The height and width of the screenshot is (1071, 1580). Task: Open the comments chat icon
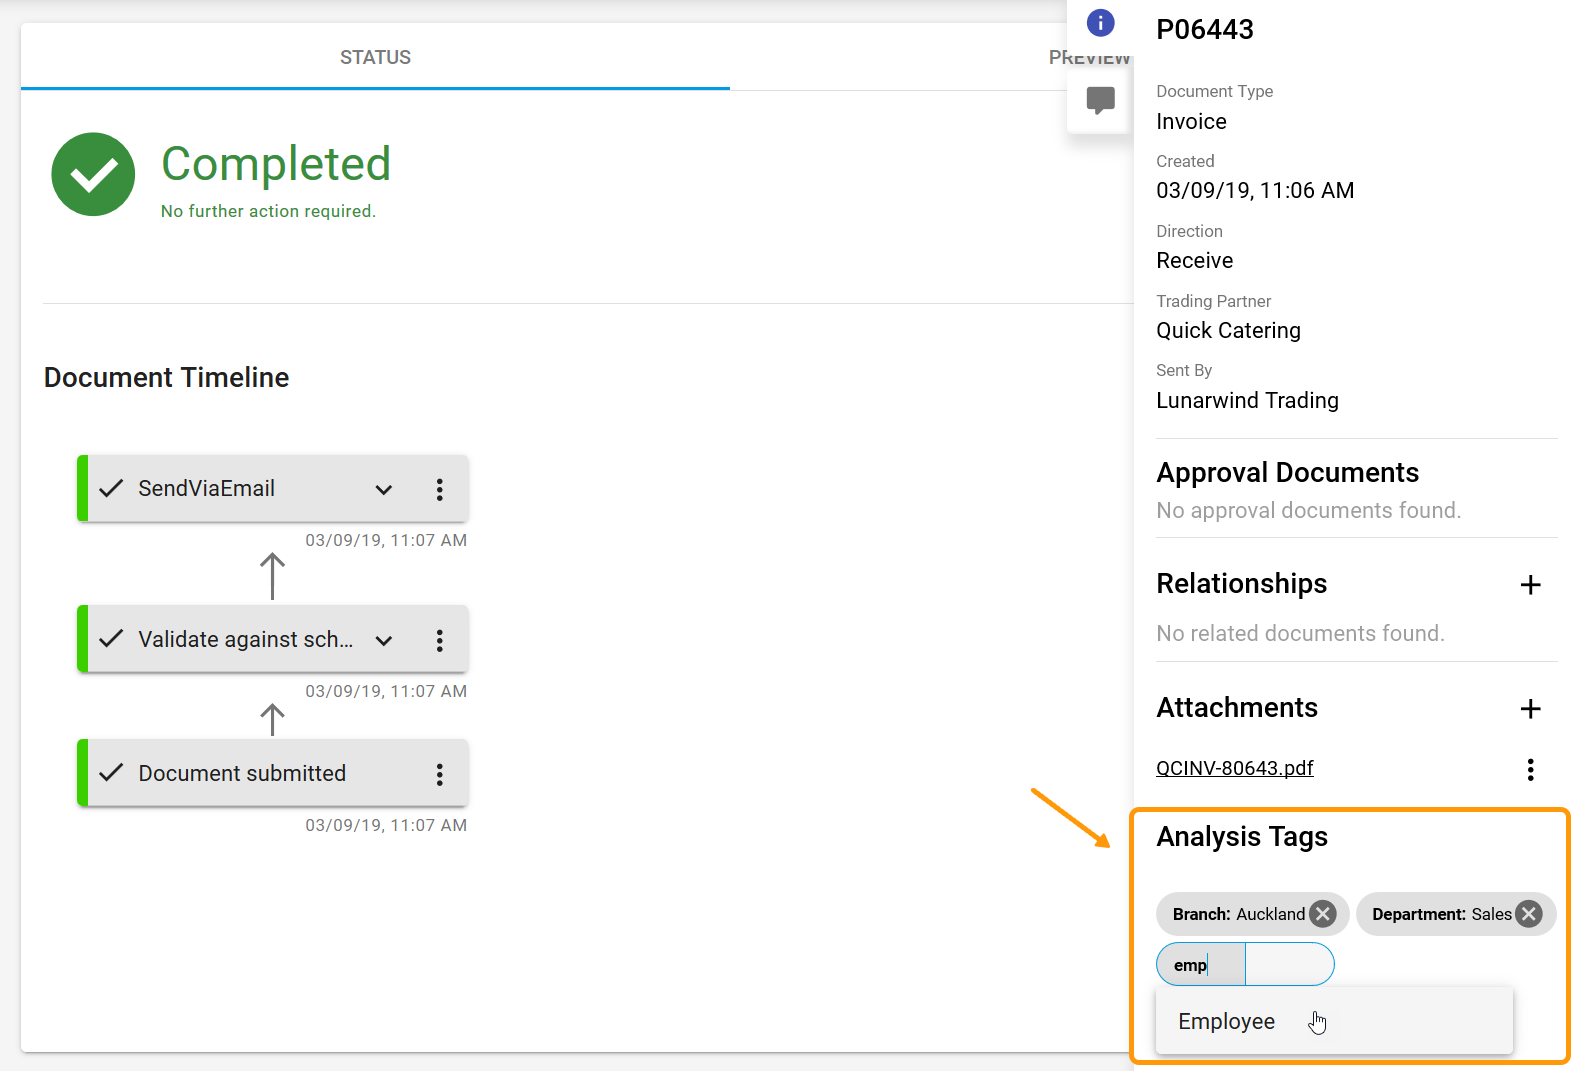tap(1100, 99)
